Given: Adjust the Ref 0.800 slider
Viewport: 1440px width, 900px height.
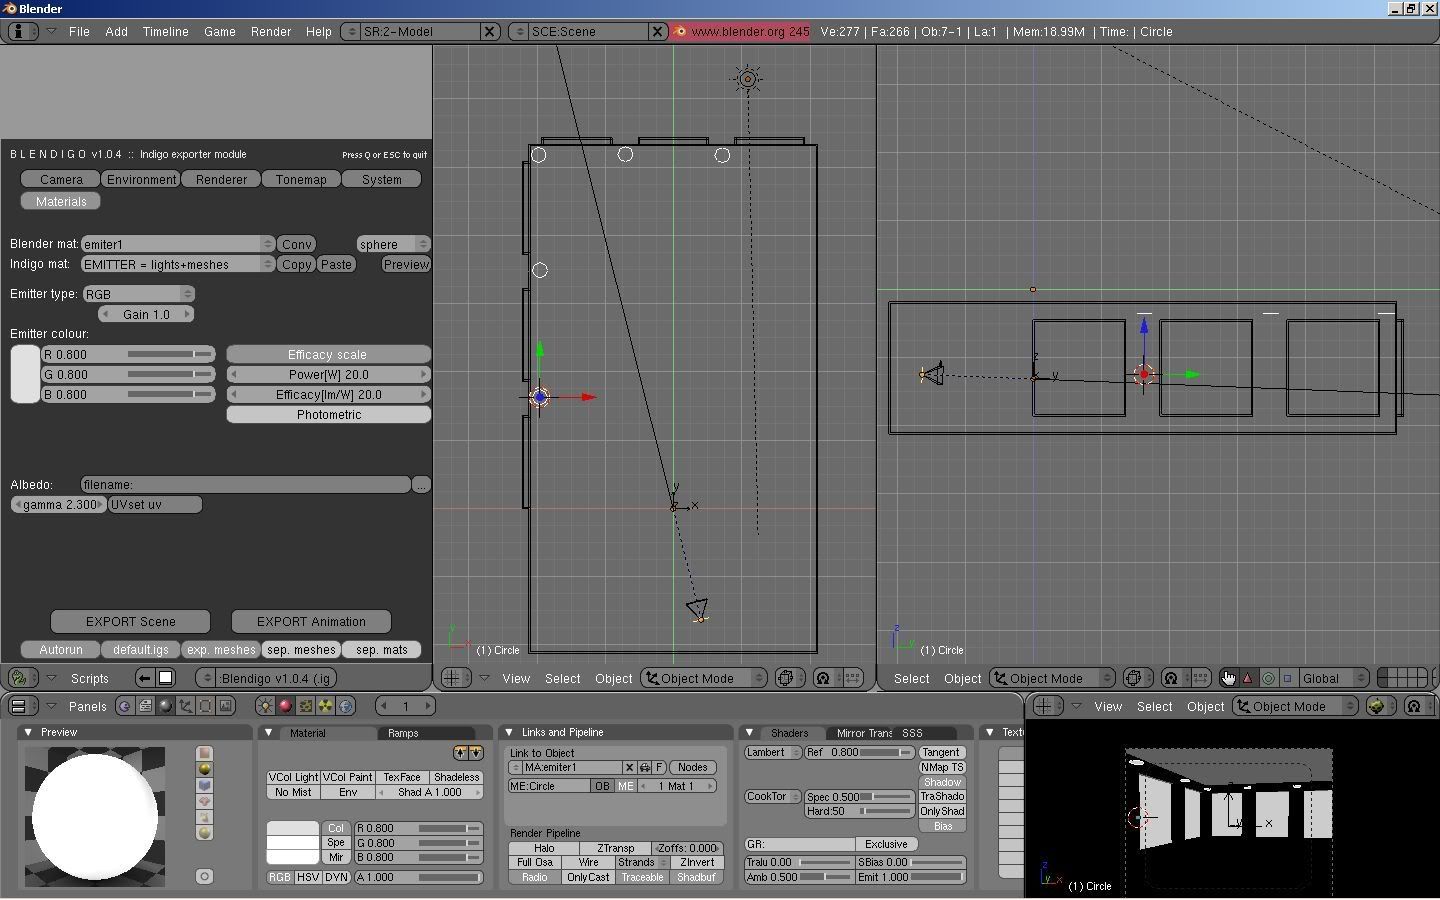Looking at the screenshot, I should tap(860, 752).
